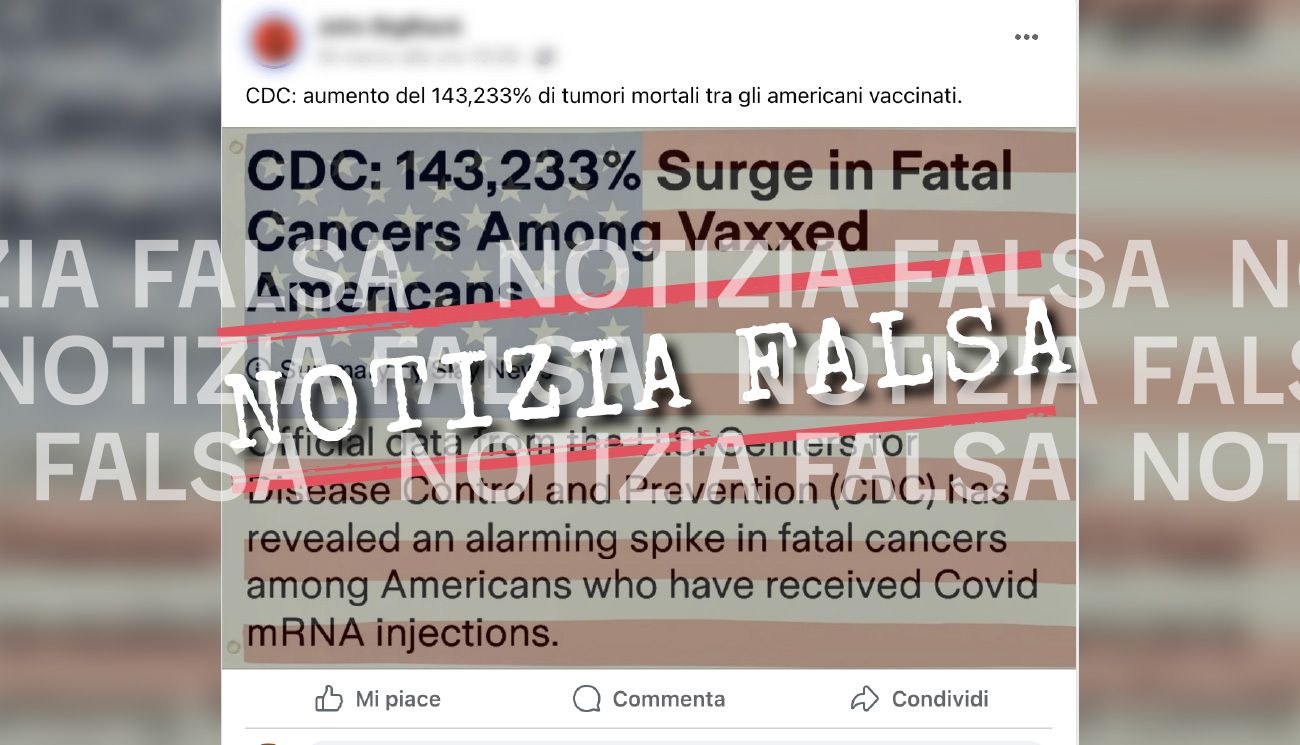1300x745 pixels.
Task: Click the thumbs-up Mi piace icon
Action: pyautogui.click(x=329, y=698)
